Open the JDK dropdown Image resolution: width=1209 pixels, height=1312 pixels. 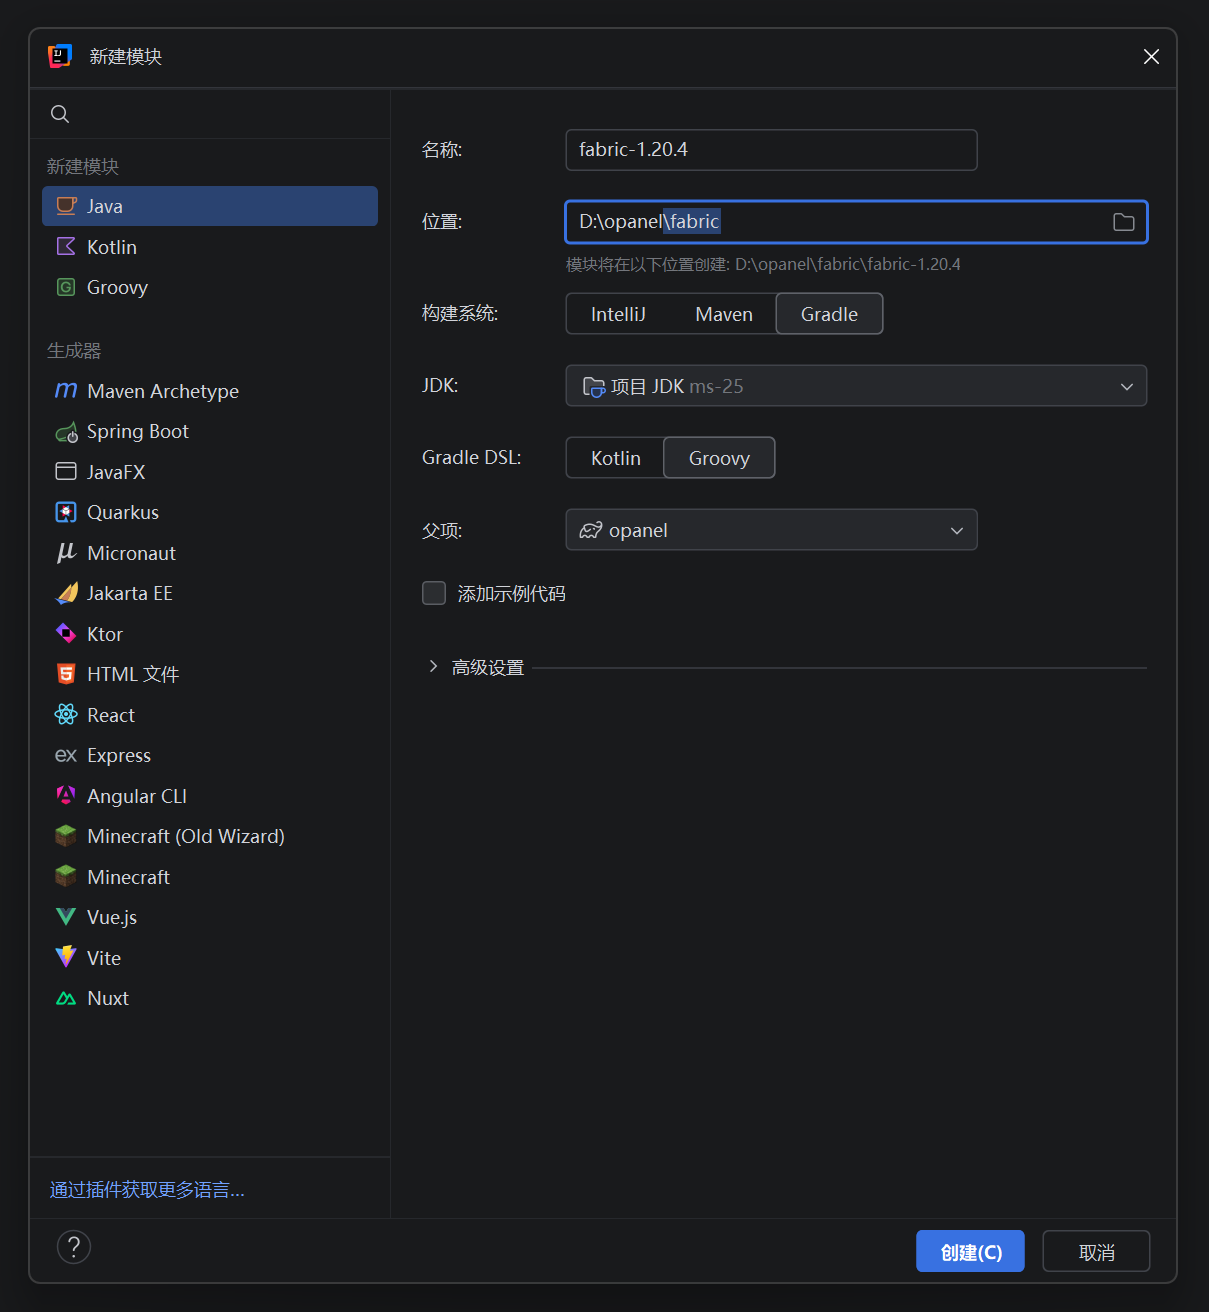coord(856,386)
